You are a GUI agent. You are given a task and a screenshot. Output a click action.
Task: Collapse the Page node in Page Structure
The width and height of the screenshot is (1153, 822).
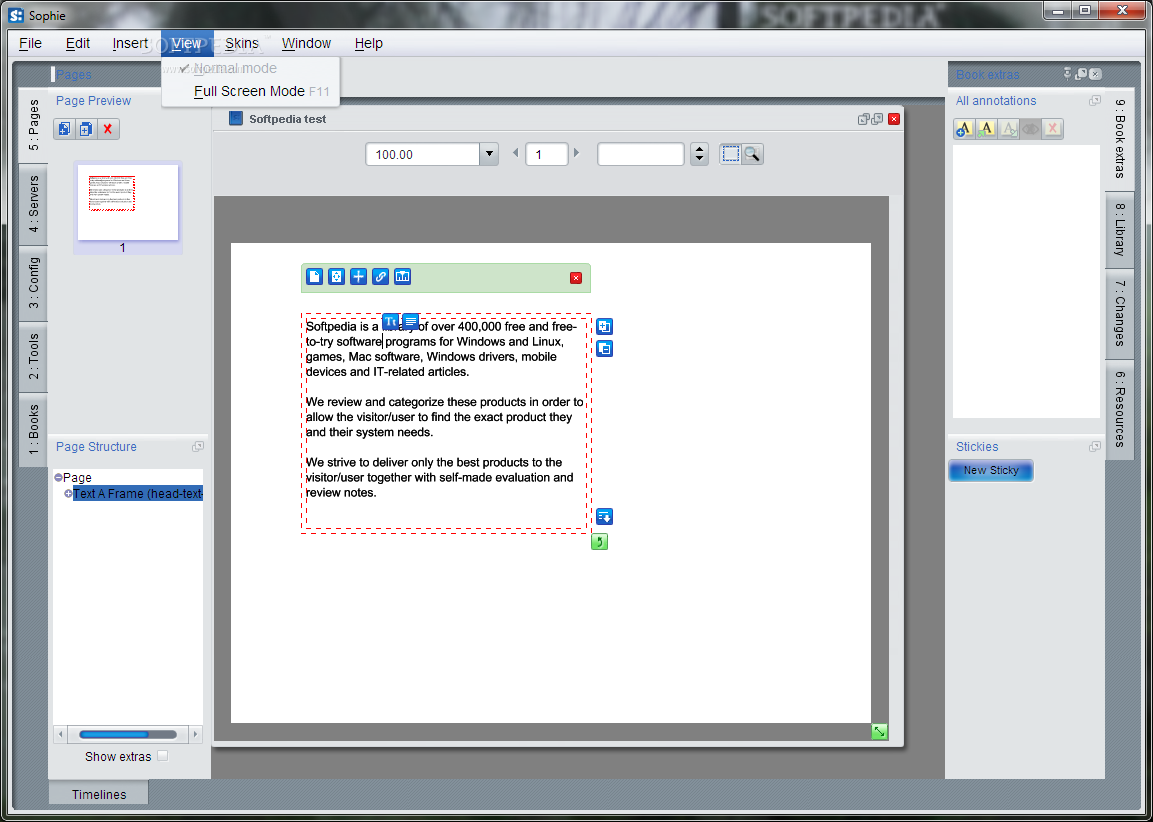[x=58, y=478]
